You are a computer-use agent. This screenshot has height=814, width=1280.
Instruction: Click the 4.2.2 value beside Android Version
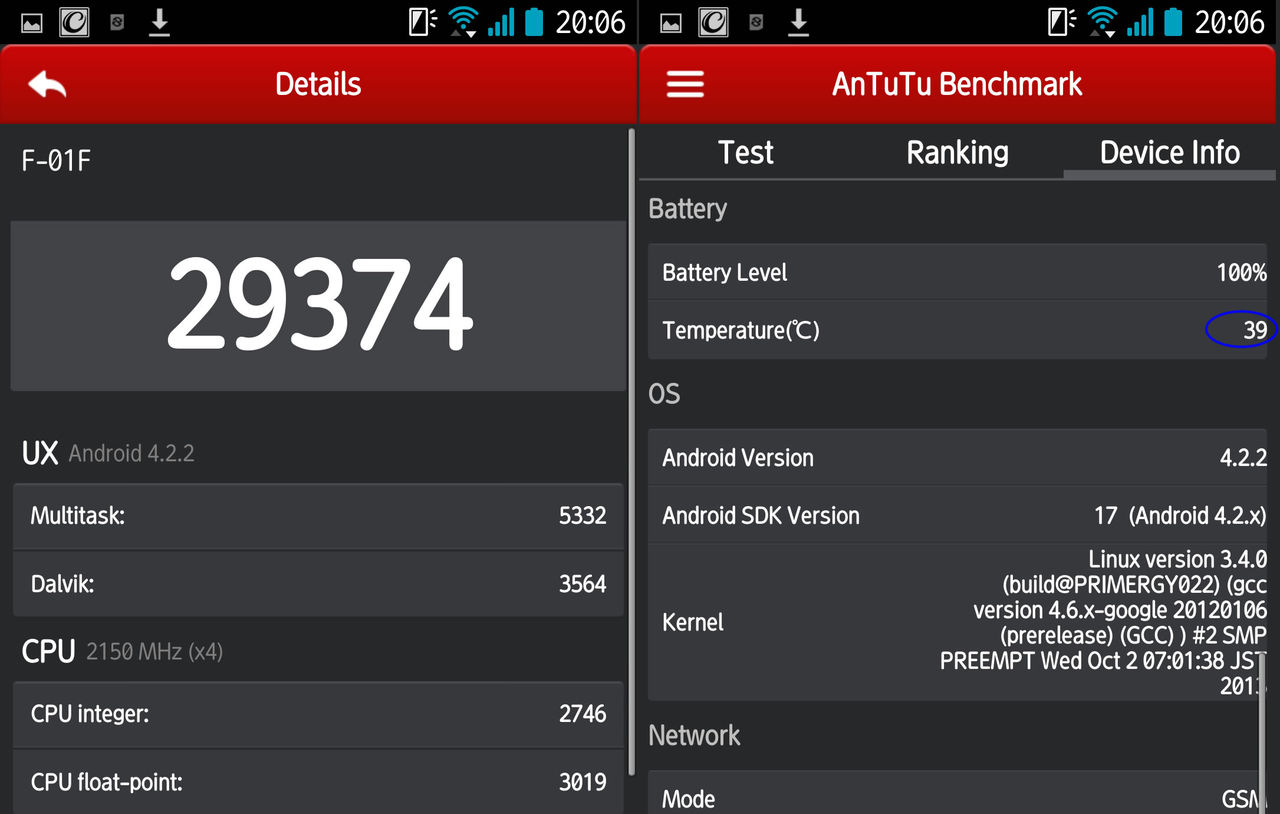(x=1243, y=458)
